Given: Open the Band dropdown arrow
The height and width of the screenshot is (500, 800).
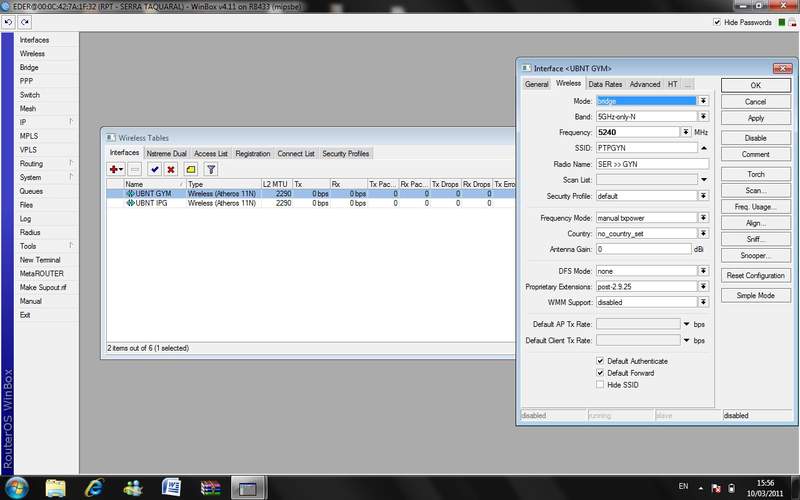Looking at the screenshot, I should 703,117.
